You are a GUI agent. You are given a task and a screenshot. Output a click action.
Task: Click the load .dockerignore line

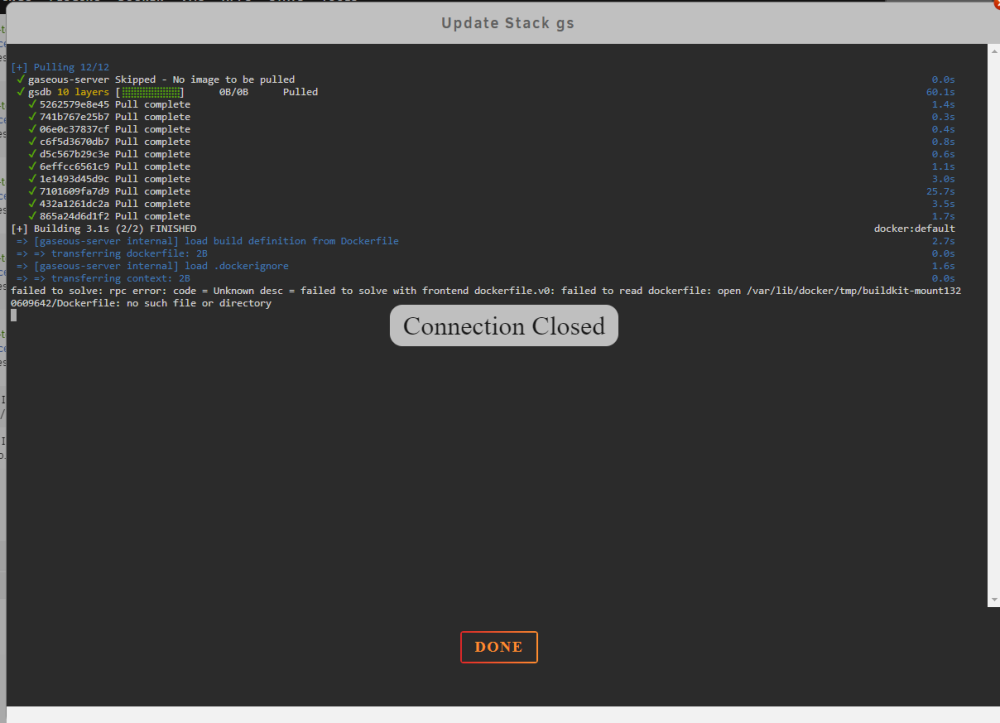pyautogui.click(x=152, y=266)
